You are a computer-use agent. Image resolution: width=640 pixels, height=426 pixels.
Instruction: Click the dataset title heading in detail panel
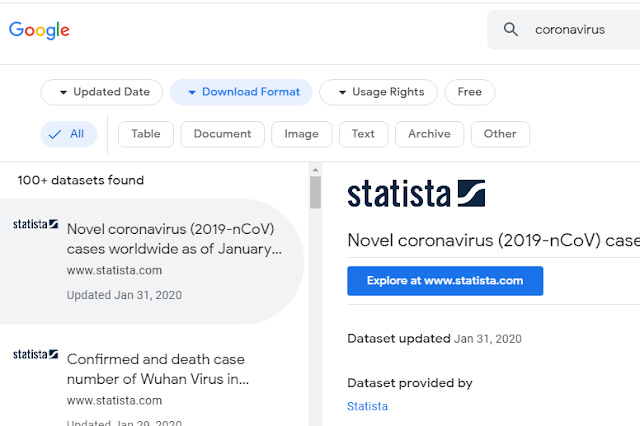pos(493,240)
